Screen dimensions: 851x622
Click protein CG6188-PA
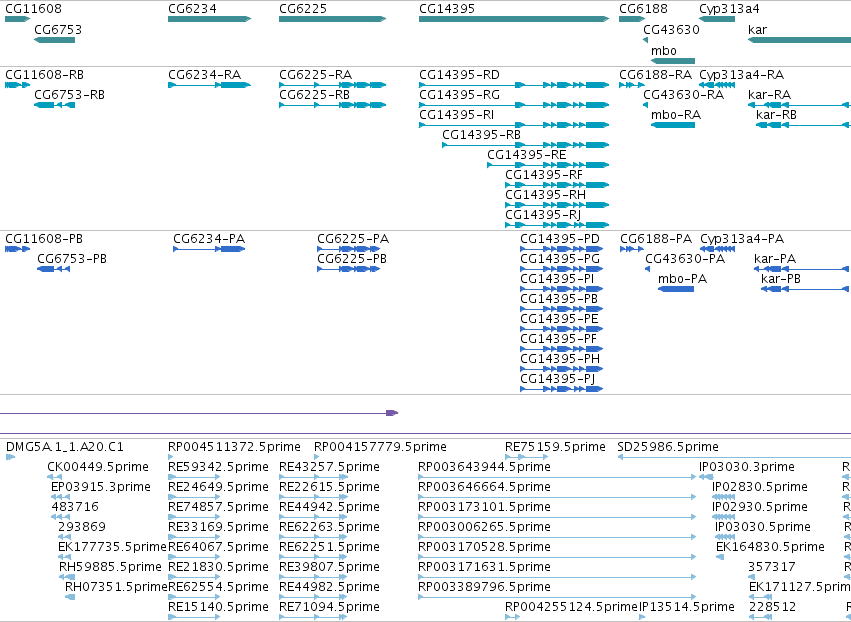(x=656, y=239)
